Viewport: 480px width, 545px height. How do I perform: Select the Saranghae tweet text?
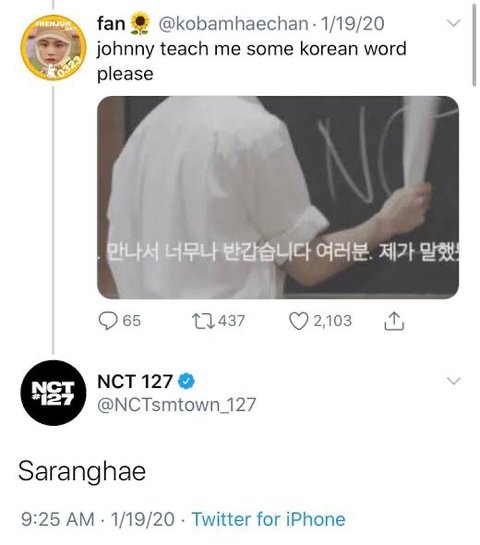[x=82, y=471]
